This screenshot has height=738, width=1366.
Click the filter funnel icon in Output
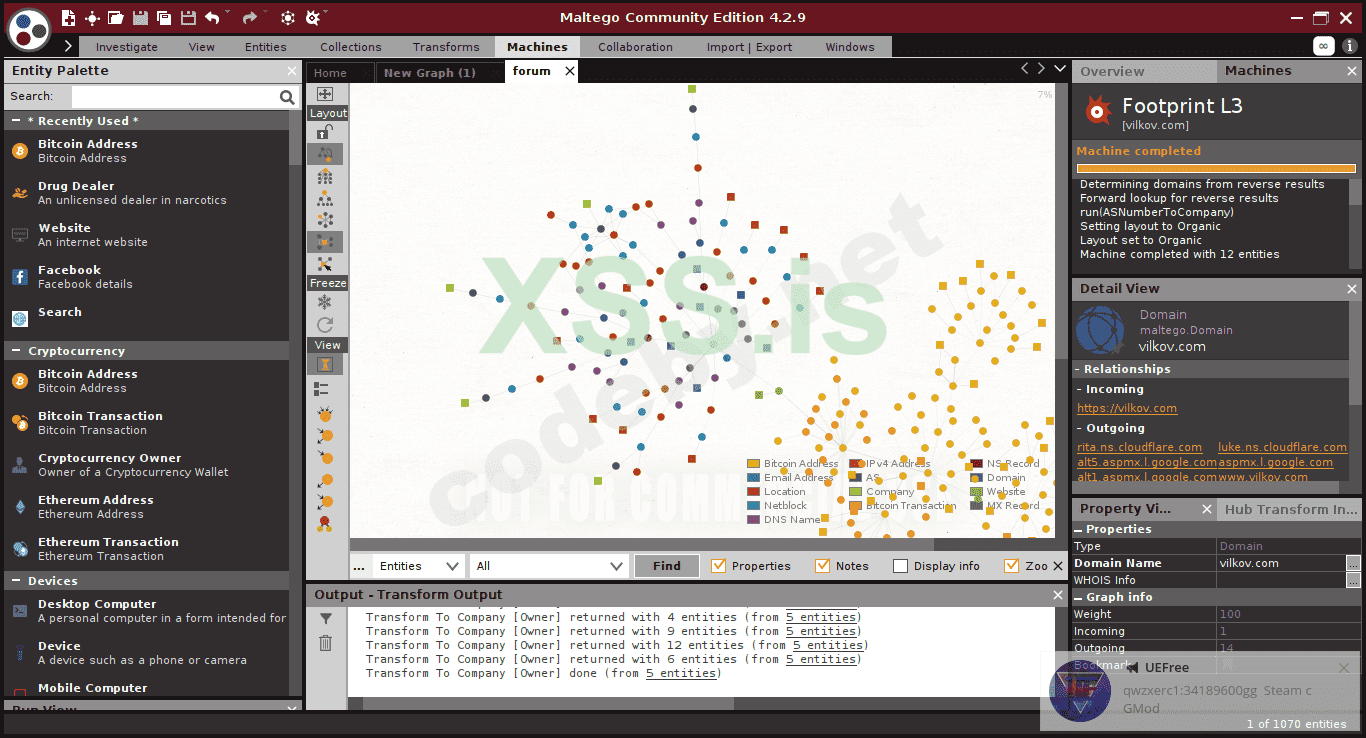coord(325,619)
